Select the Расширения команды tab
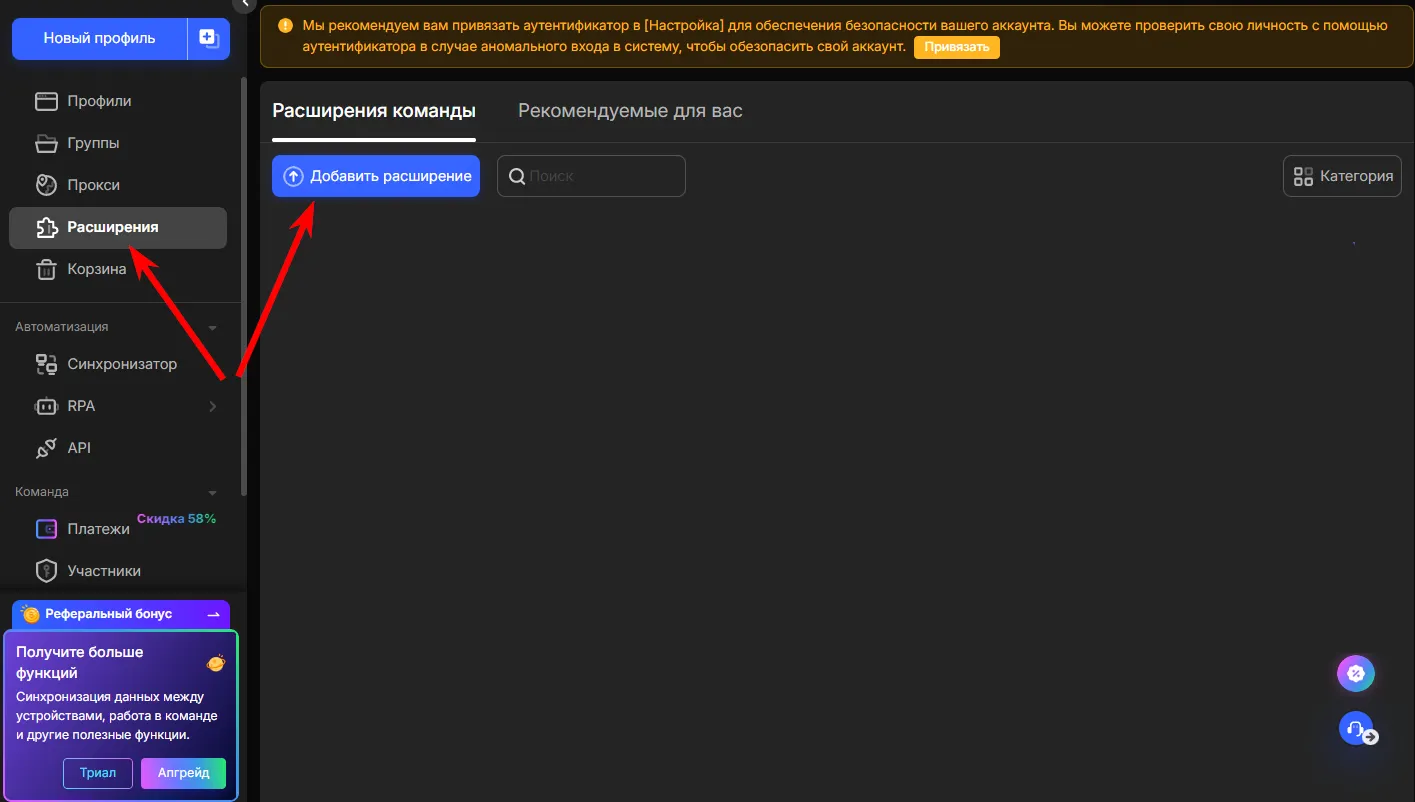Screen dimensions: 1415x802 [x=374, y=111]
